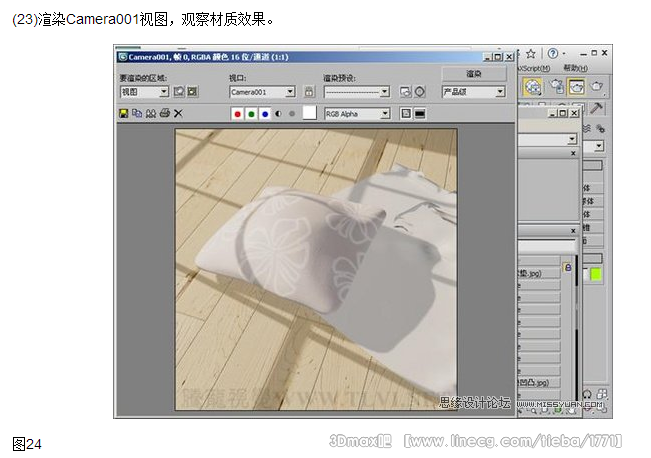The height and width of the screenshot is (458, 651).
Task: Click the Render button
Action: (474, 74)
